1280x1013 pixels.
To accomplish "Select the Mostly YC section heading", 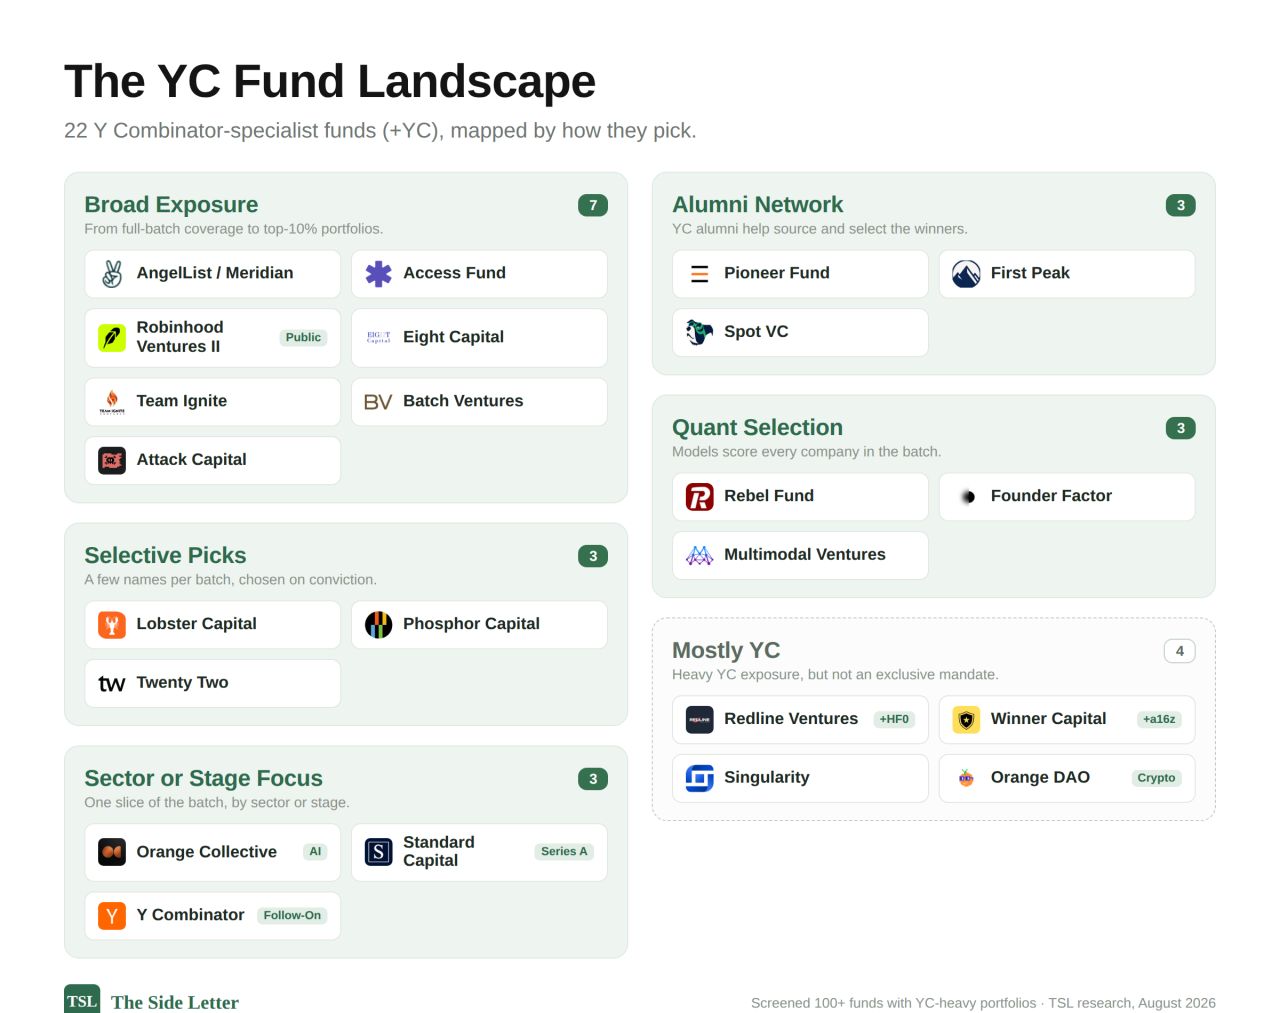I will (726, 651).
